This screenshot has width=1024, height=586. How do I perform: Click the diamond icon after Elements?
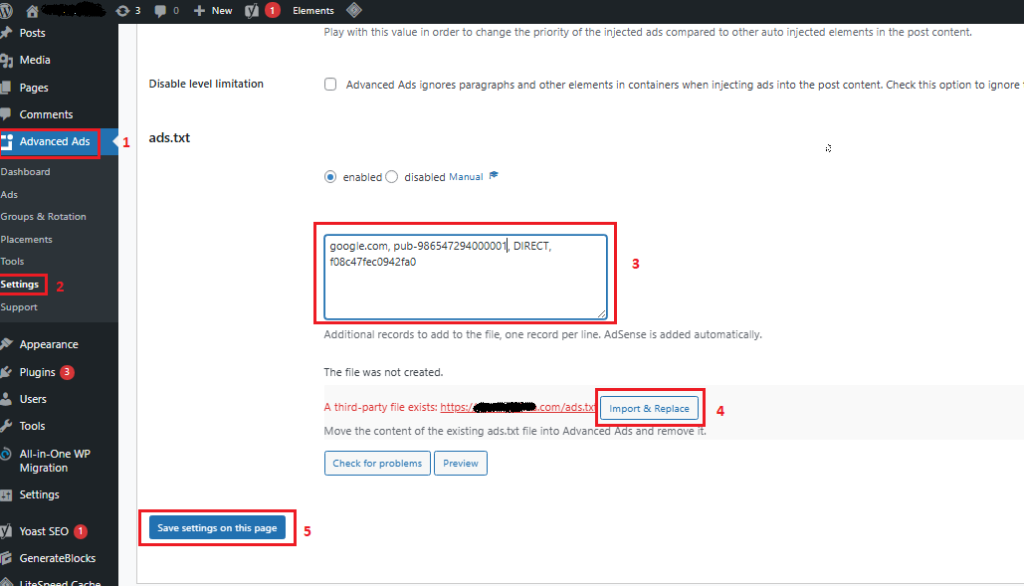tap(354, 10)
